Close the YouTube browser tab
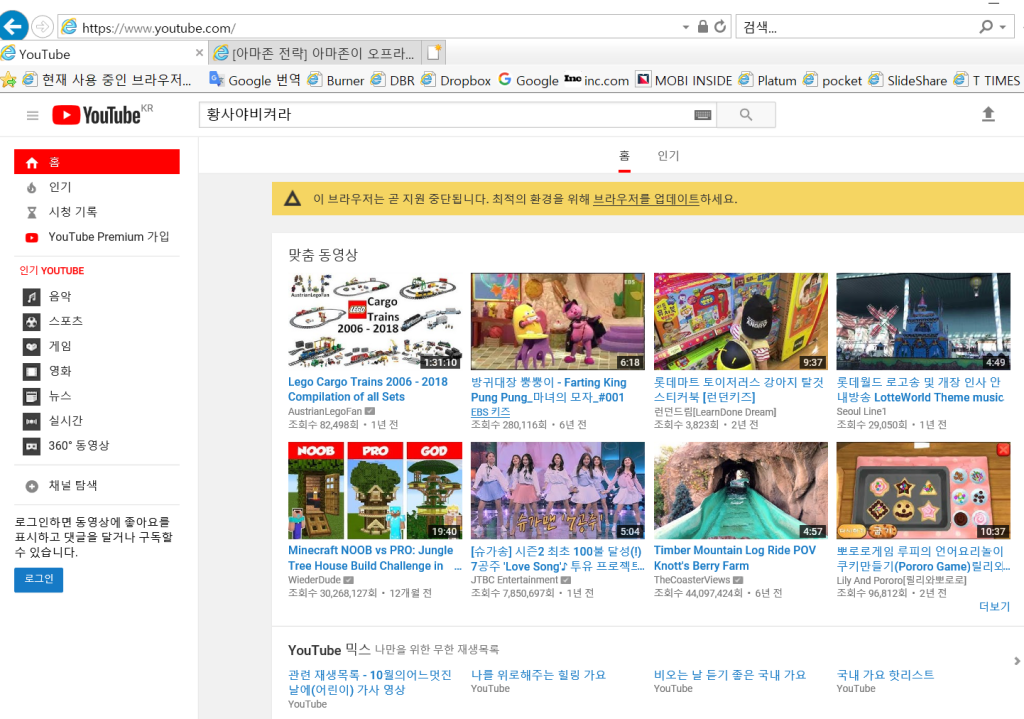This screenshot has height=719, width=1024. (199, 53)
